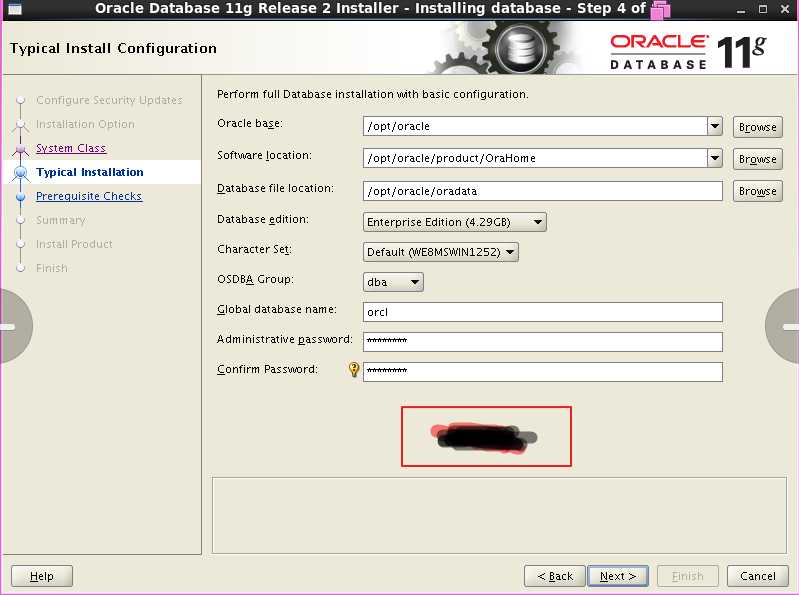Click the disabled Finish button
799x595 pixels.
tap(687, 576)
